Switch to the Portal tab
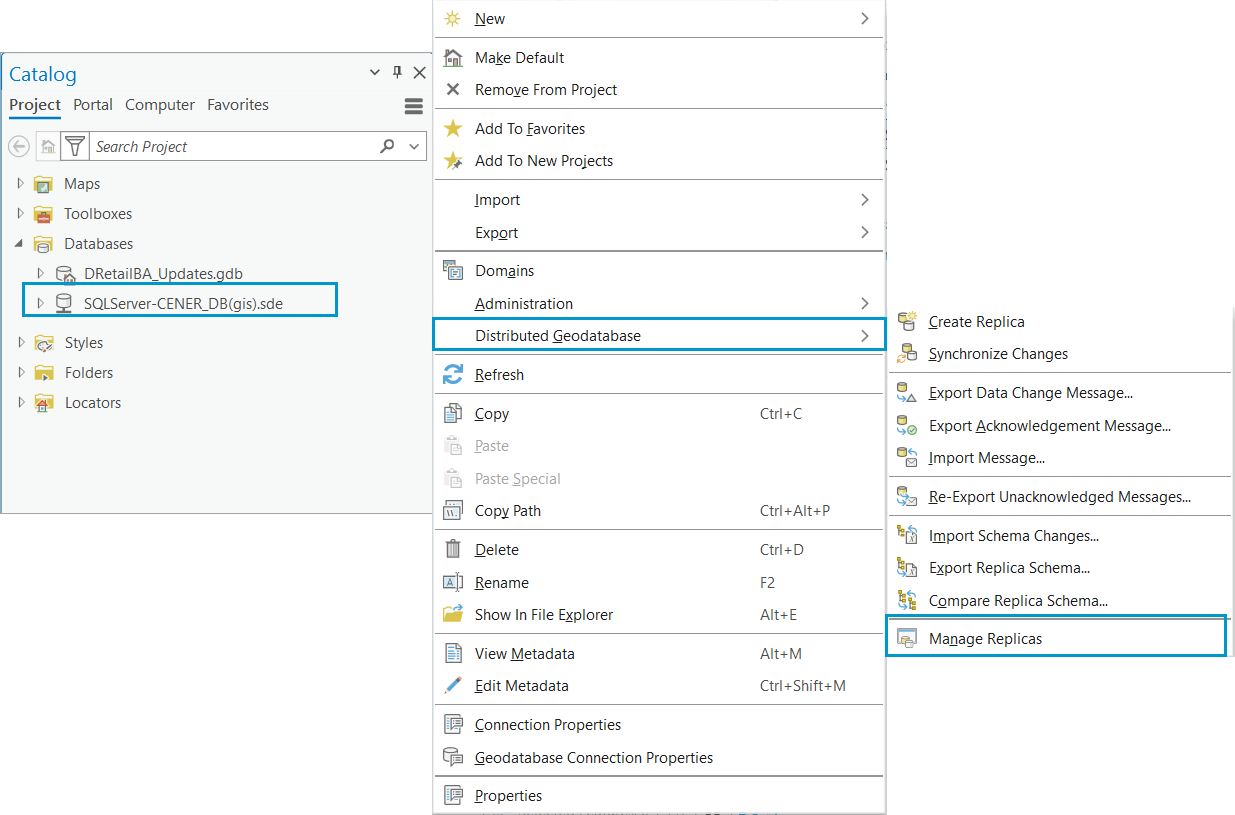 click(x=93, y=105)
